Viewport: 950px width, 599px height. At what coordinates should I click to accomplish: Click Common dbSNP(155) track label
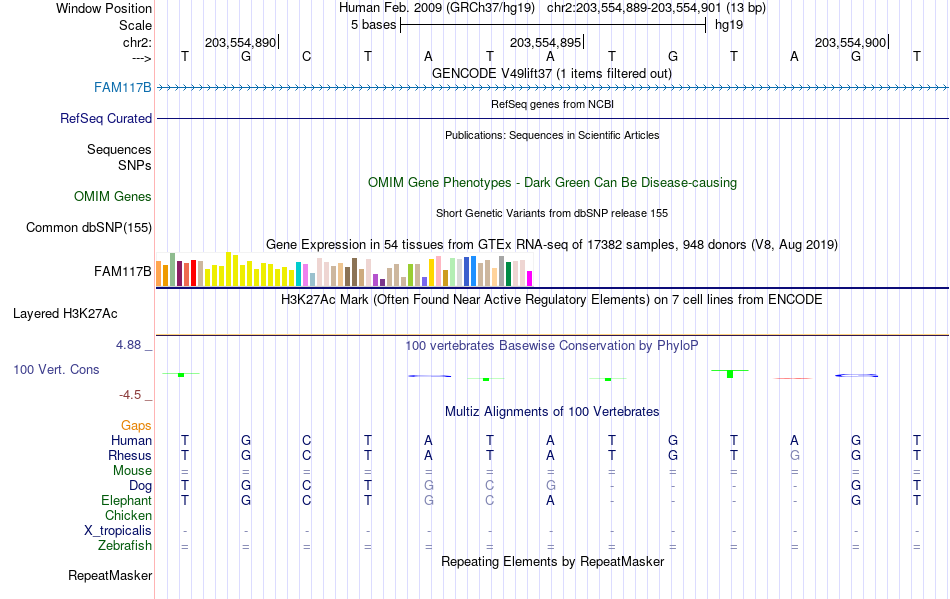[x=88, y=228]
